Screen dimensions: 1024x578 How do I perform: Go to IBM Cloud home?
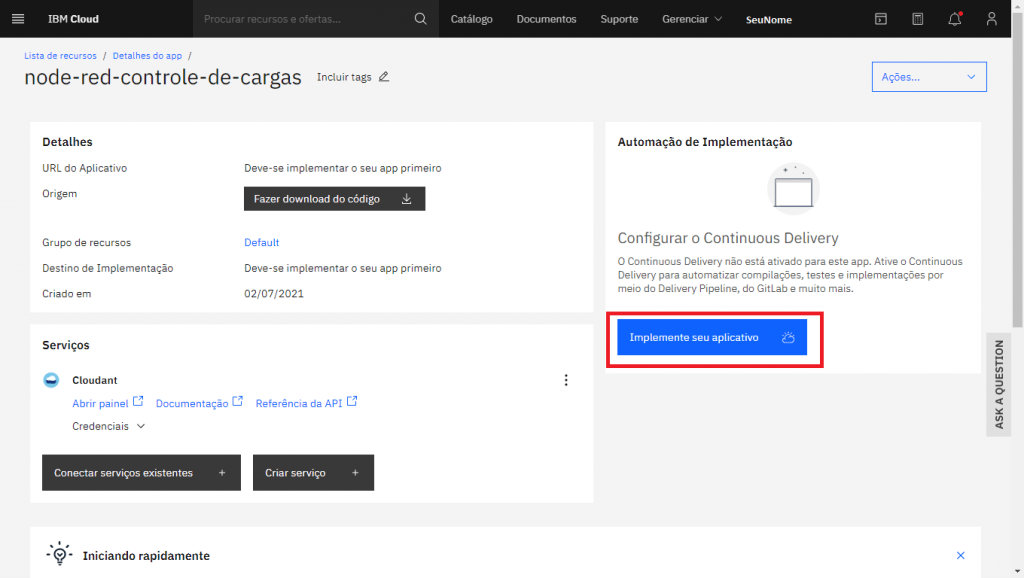(x=73, y=19)
